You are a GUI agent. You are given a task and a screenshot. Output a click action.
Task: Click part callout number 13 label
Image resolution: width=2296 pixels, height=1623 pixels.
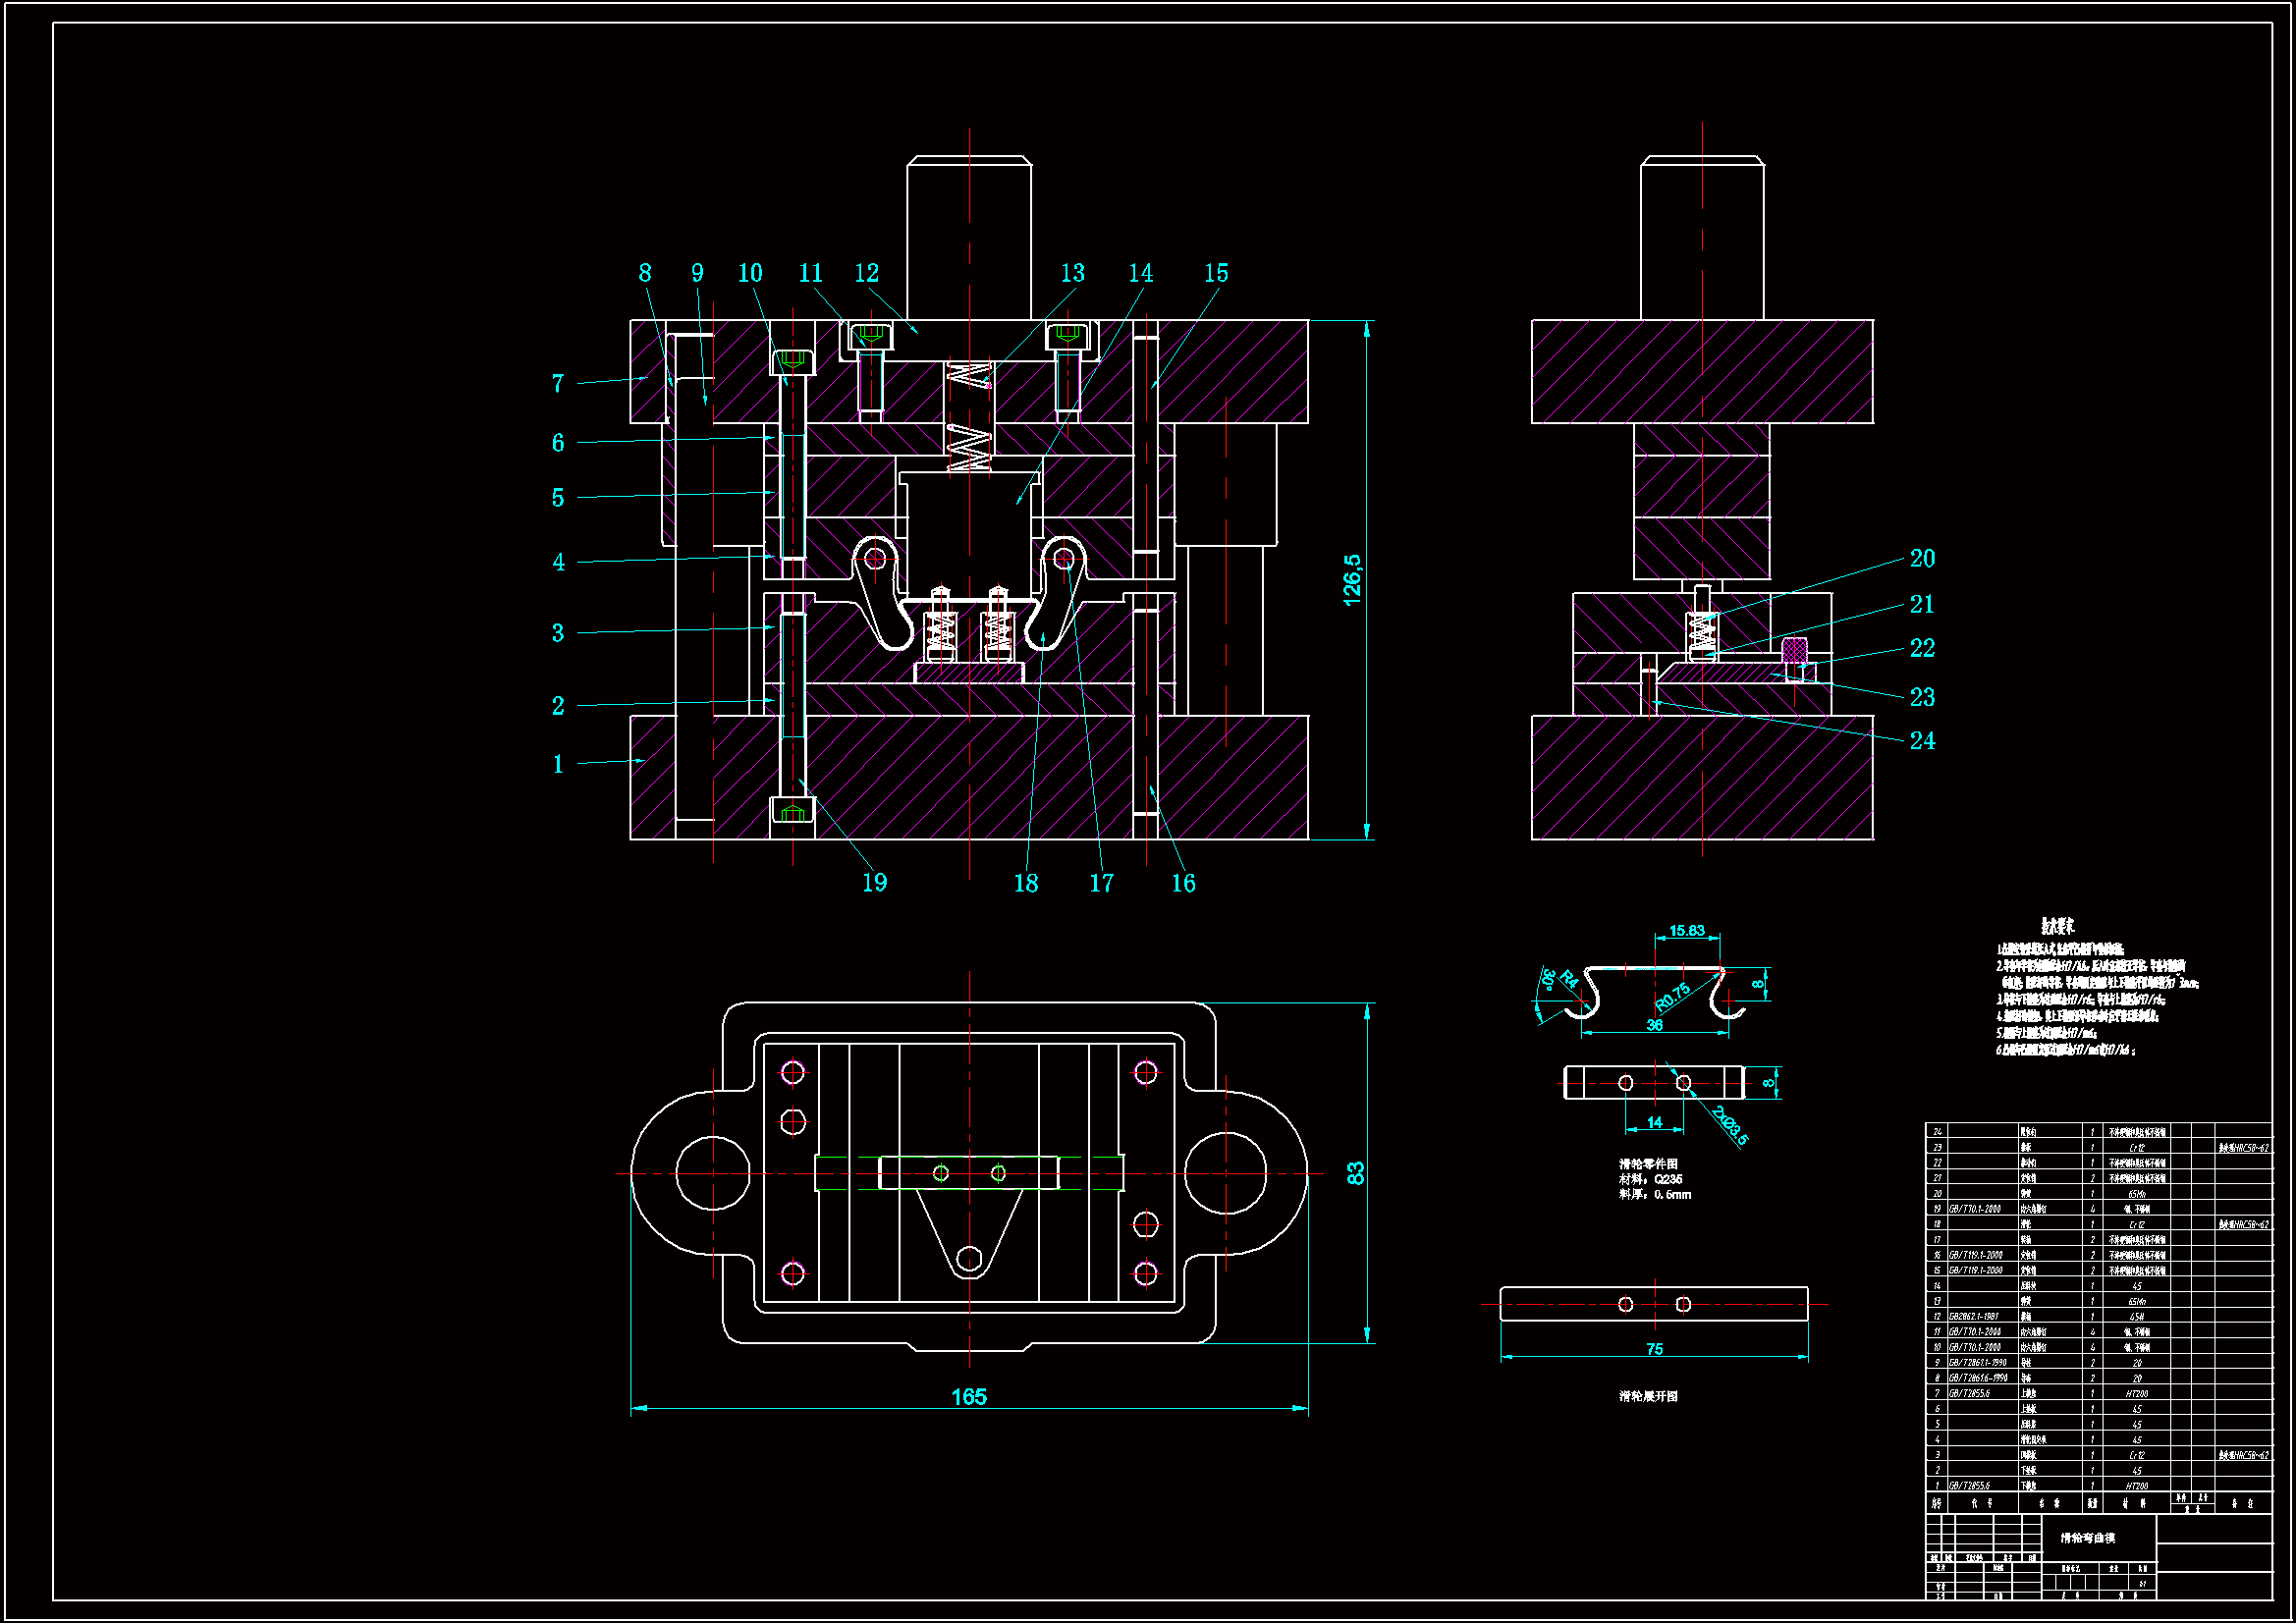pyautogui.click(x=1072, y=273)
